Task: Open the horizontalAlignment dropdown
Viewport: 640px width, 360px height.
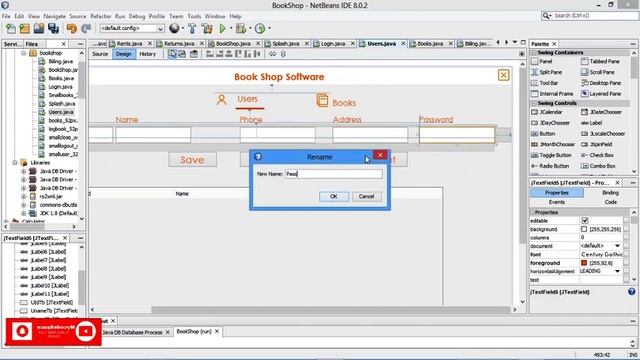Action: (617, 271)
